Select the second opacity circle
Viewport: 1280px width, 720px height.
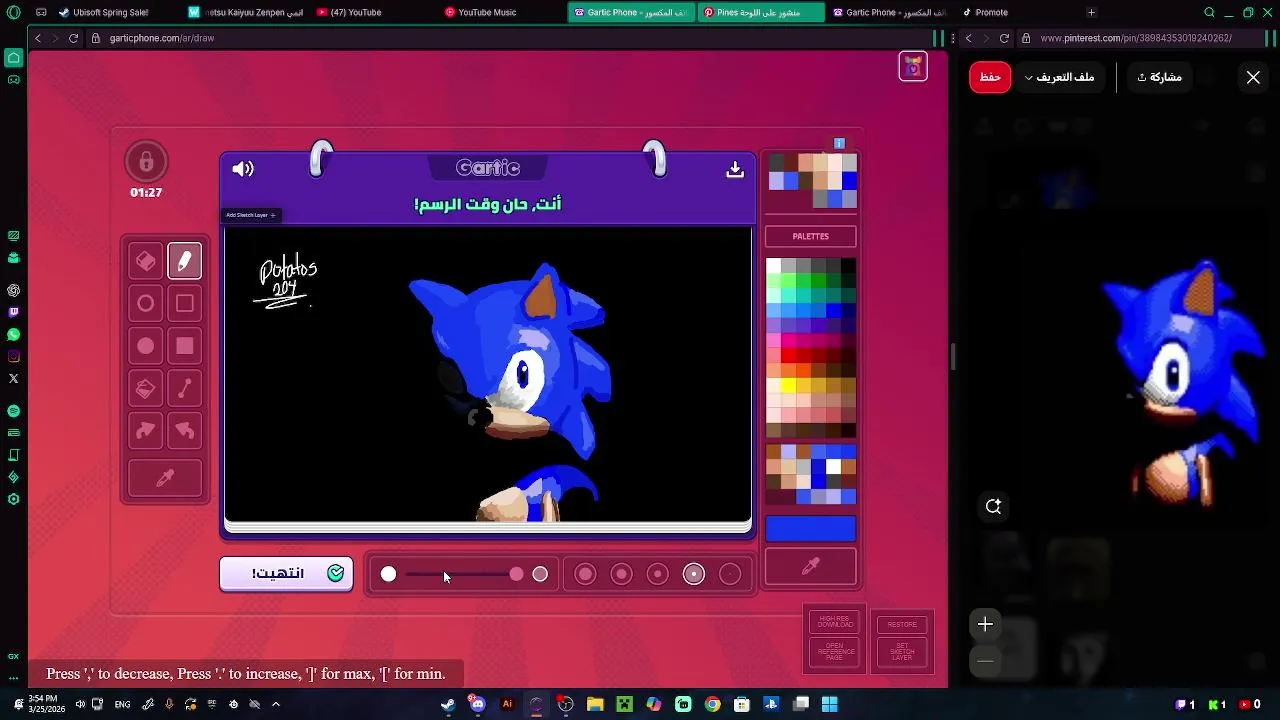click(x=622, y=574)
